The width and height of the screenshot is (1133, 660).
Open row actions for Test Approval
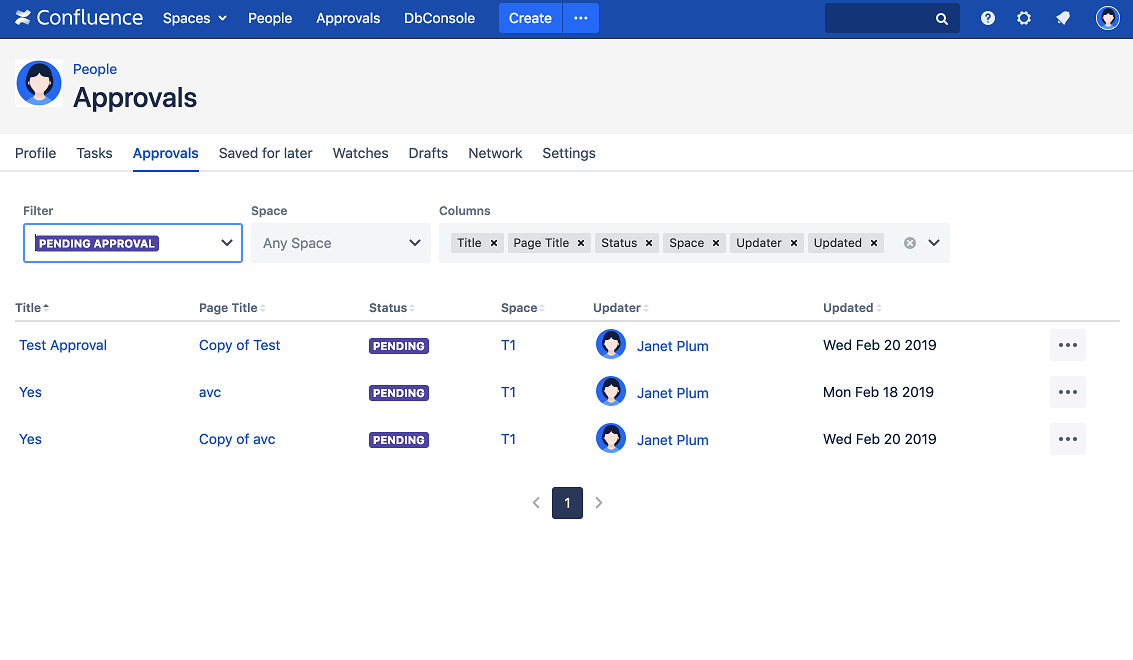[1067, 345]
